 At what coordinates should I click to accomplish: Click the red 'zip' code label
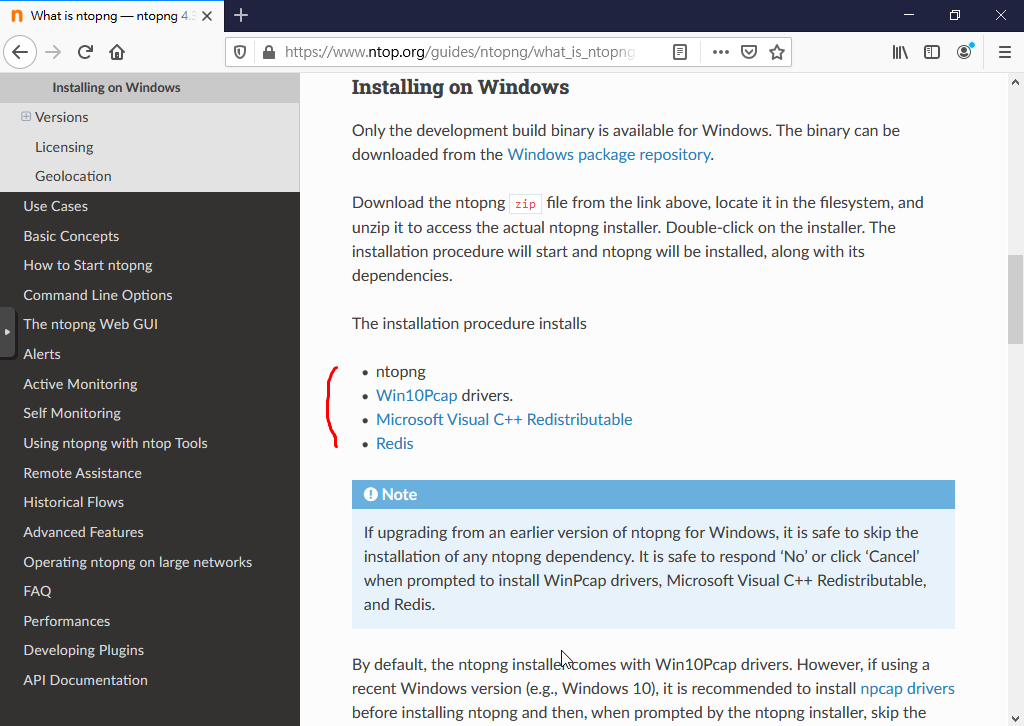(x=525, y=204)
